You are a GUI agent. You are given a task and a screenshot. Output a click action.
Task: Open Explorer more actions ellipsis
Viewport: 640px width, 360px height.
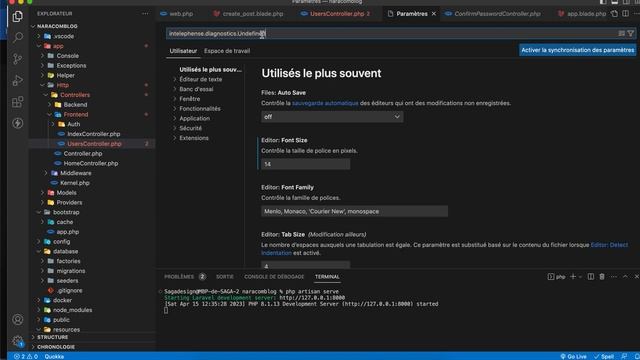click(x=145, y=13)
